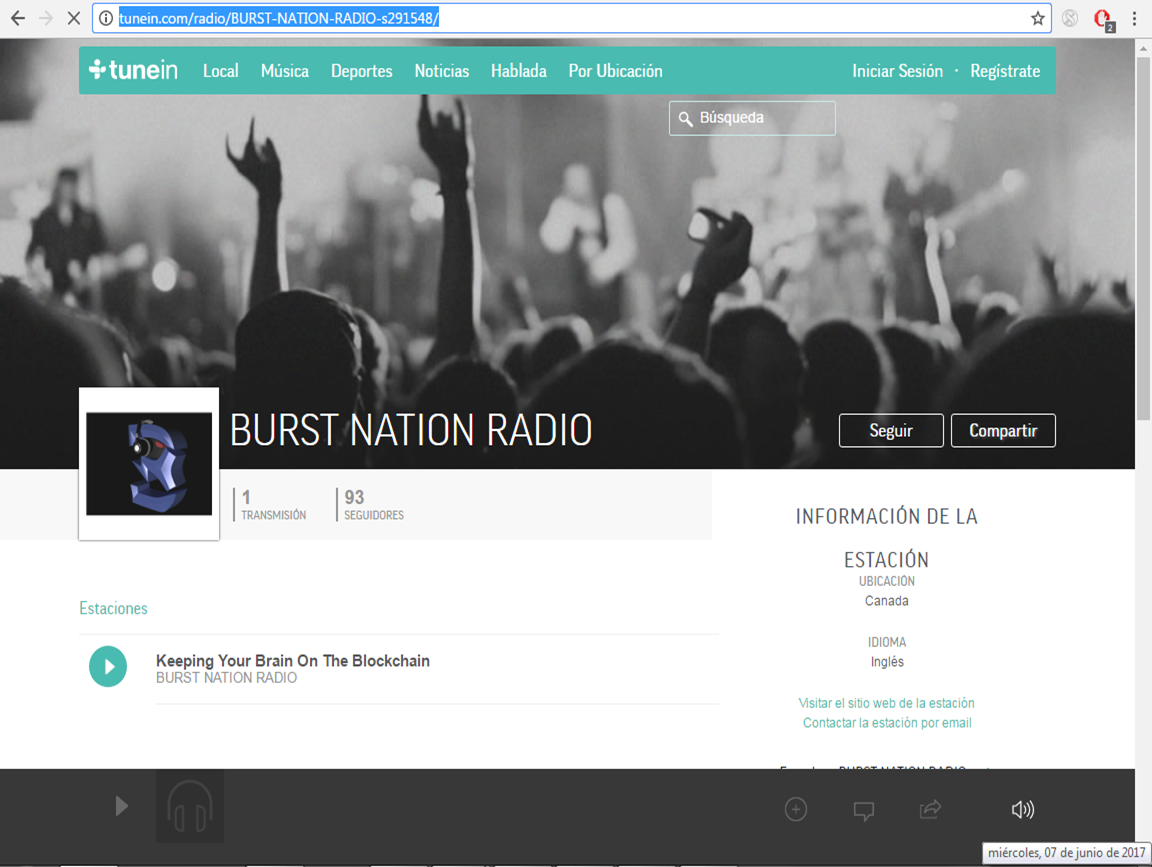View site info icon in address bar
Screen dimensions: 1152x867
coord(106,18)
